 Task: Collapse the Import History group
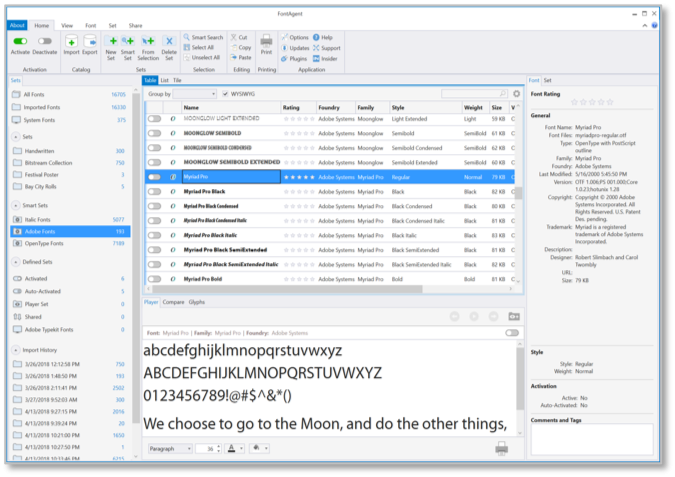tap(16, 350)
